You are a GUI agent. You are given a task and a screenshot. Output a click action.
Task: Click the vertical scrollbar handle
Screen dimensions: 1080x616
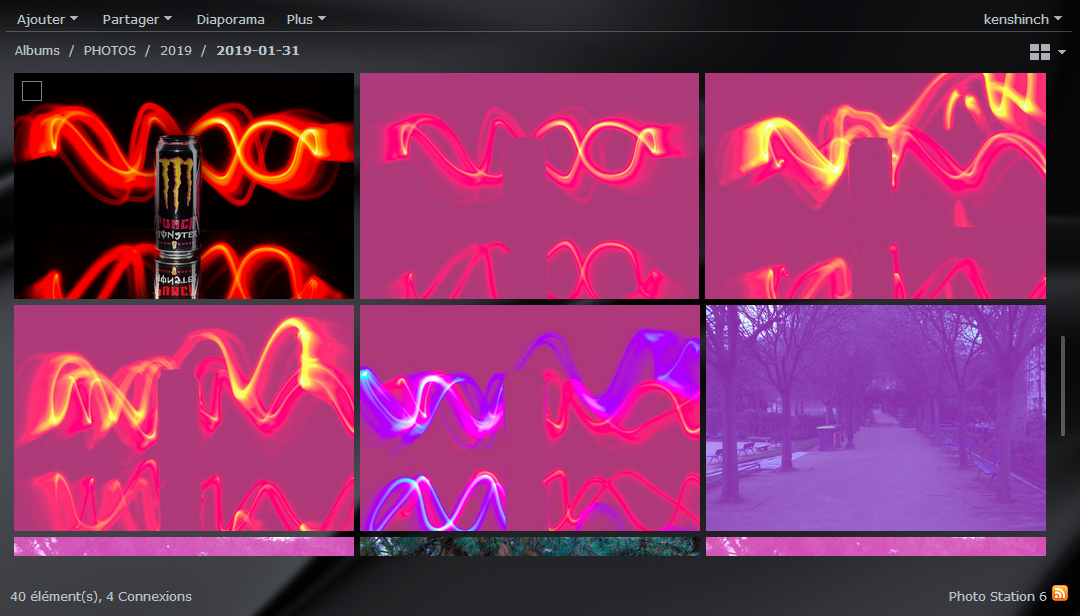tap(1063, 386)
